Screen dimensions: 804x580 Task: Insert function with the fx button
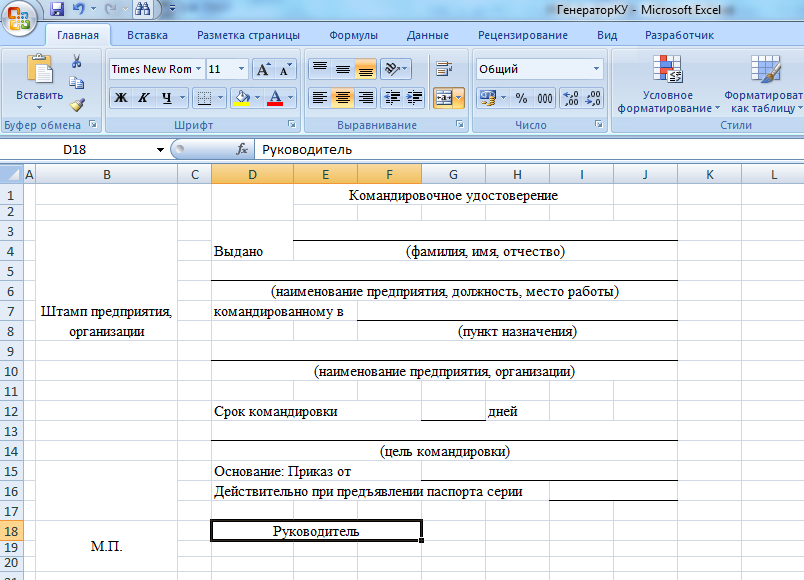click(242, 149)
